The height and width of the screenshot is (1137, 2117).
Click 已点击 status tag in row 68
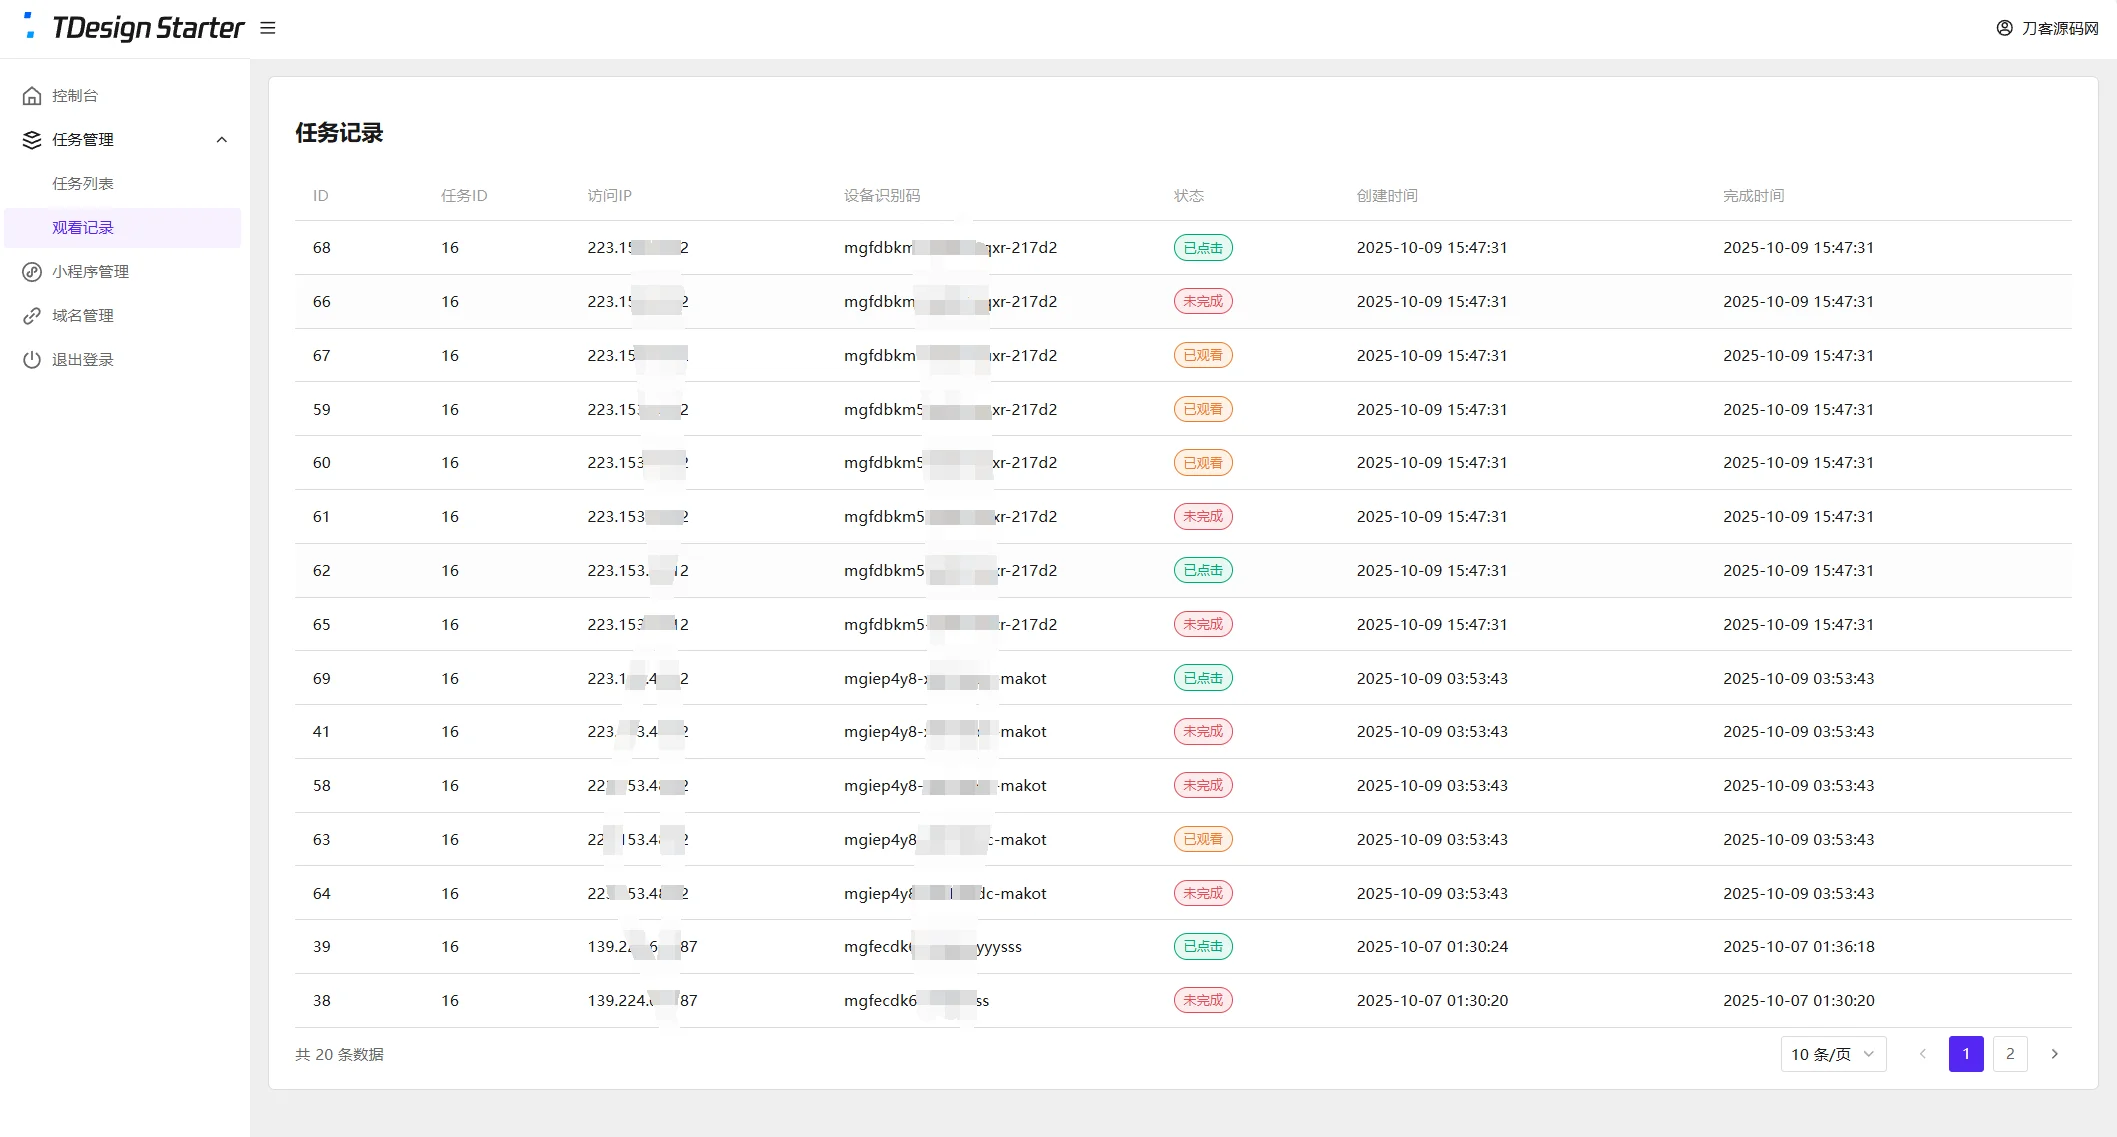pyautogui.click(x=1202, y=248)
